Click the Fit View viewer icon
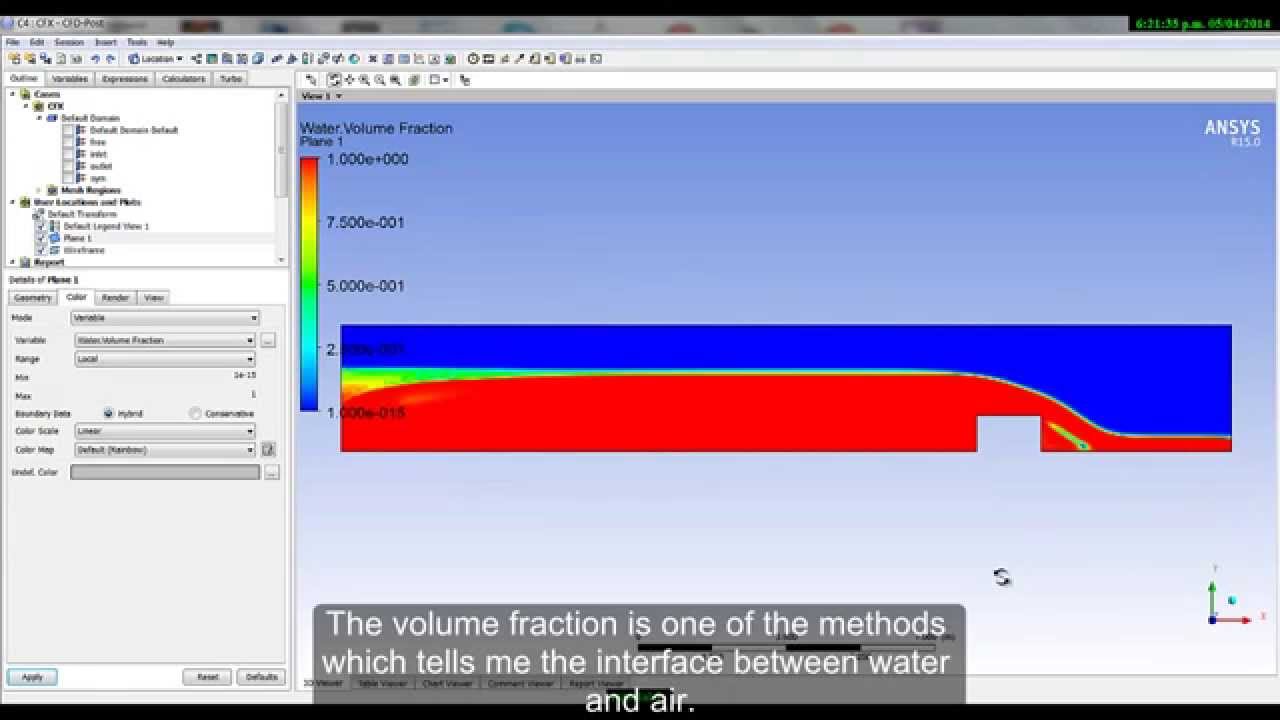Screen dimensions: 1280x720 pyautogui.click(x=396, y=80)
